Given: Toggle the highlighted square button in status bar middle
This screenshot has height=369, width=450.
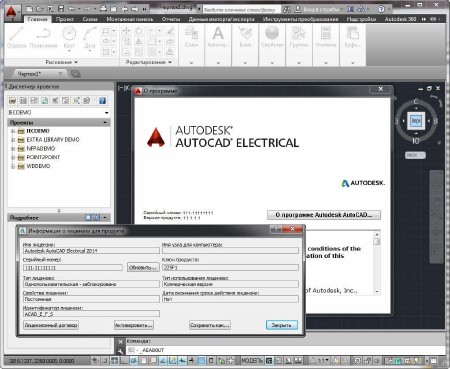Looking at the screenshot, I should (201, 360).
